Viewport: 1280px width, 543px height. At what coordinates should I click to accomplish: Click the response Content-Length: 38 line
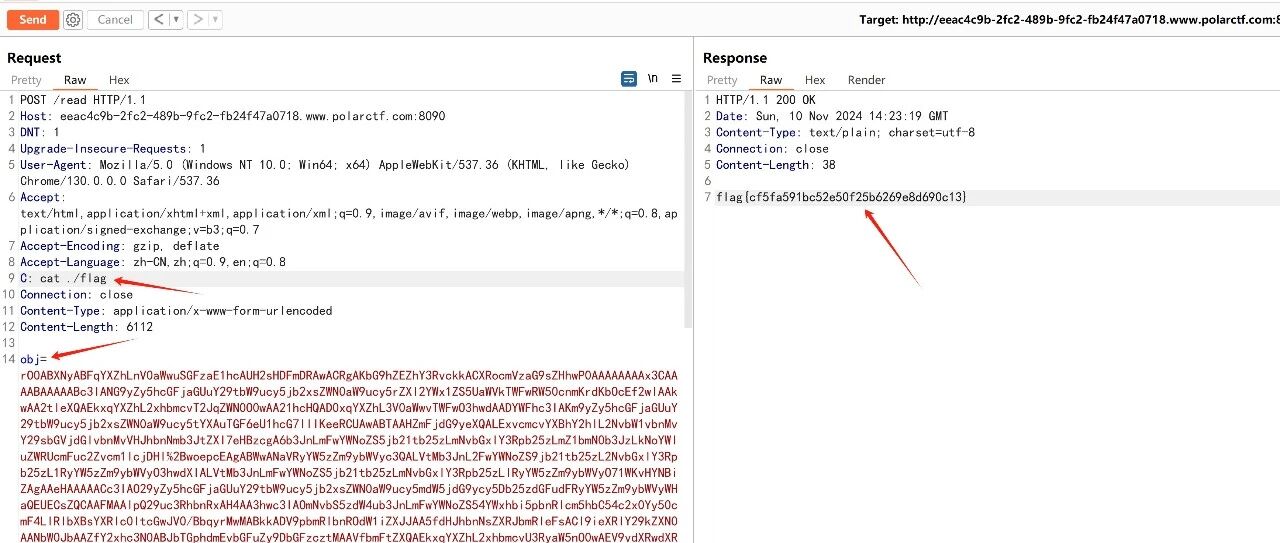point(776,165)
